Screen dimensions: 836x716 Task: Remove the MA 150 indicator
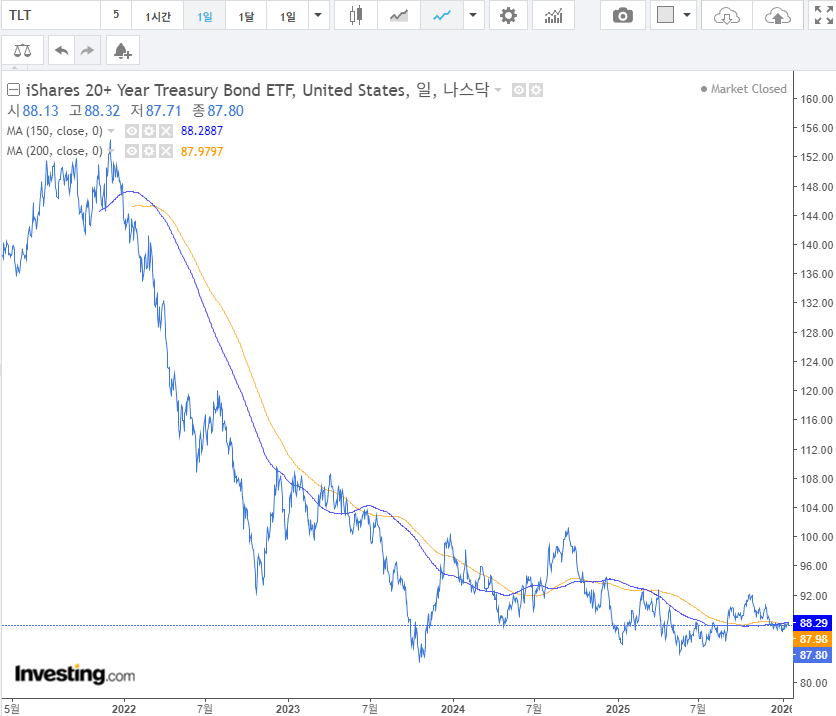coord(166,131)
